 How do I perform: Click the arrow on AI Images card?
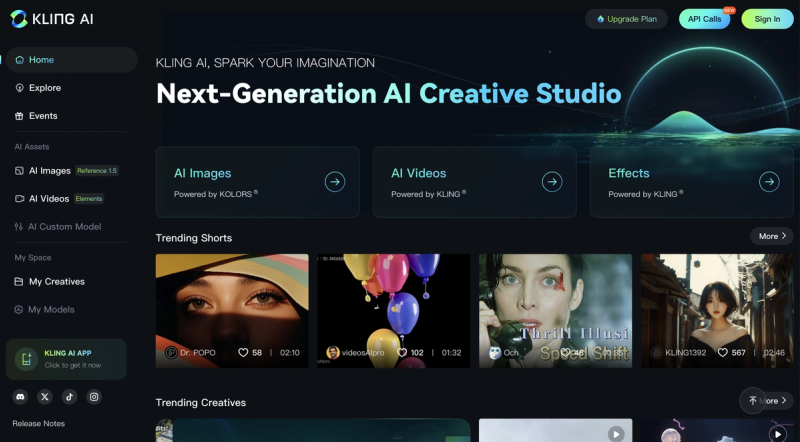(x=335, y=182)
